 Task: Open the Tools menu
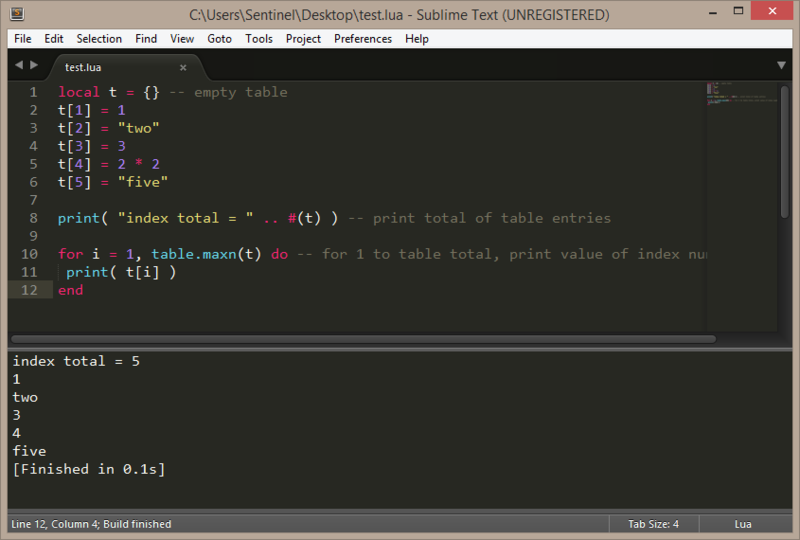point(259,39)
